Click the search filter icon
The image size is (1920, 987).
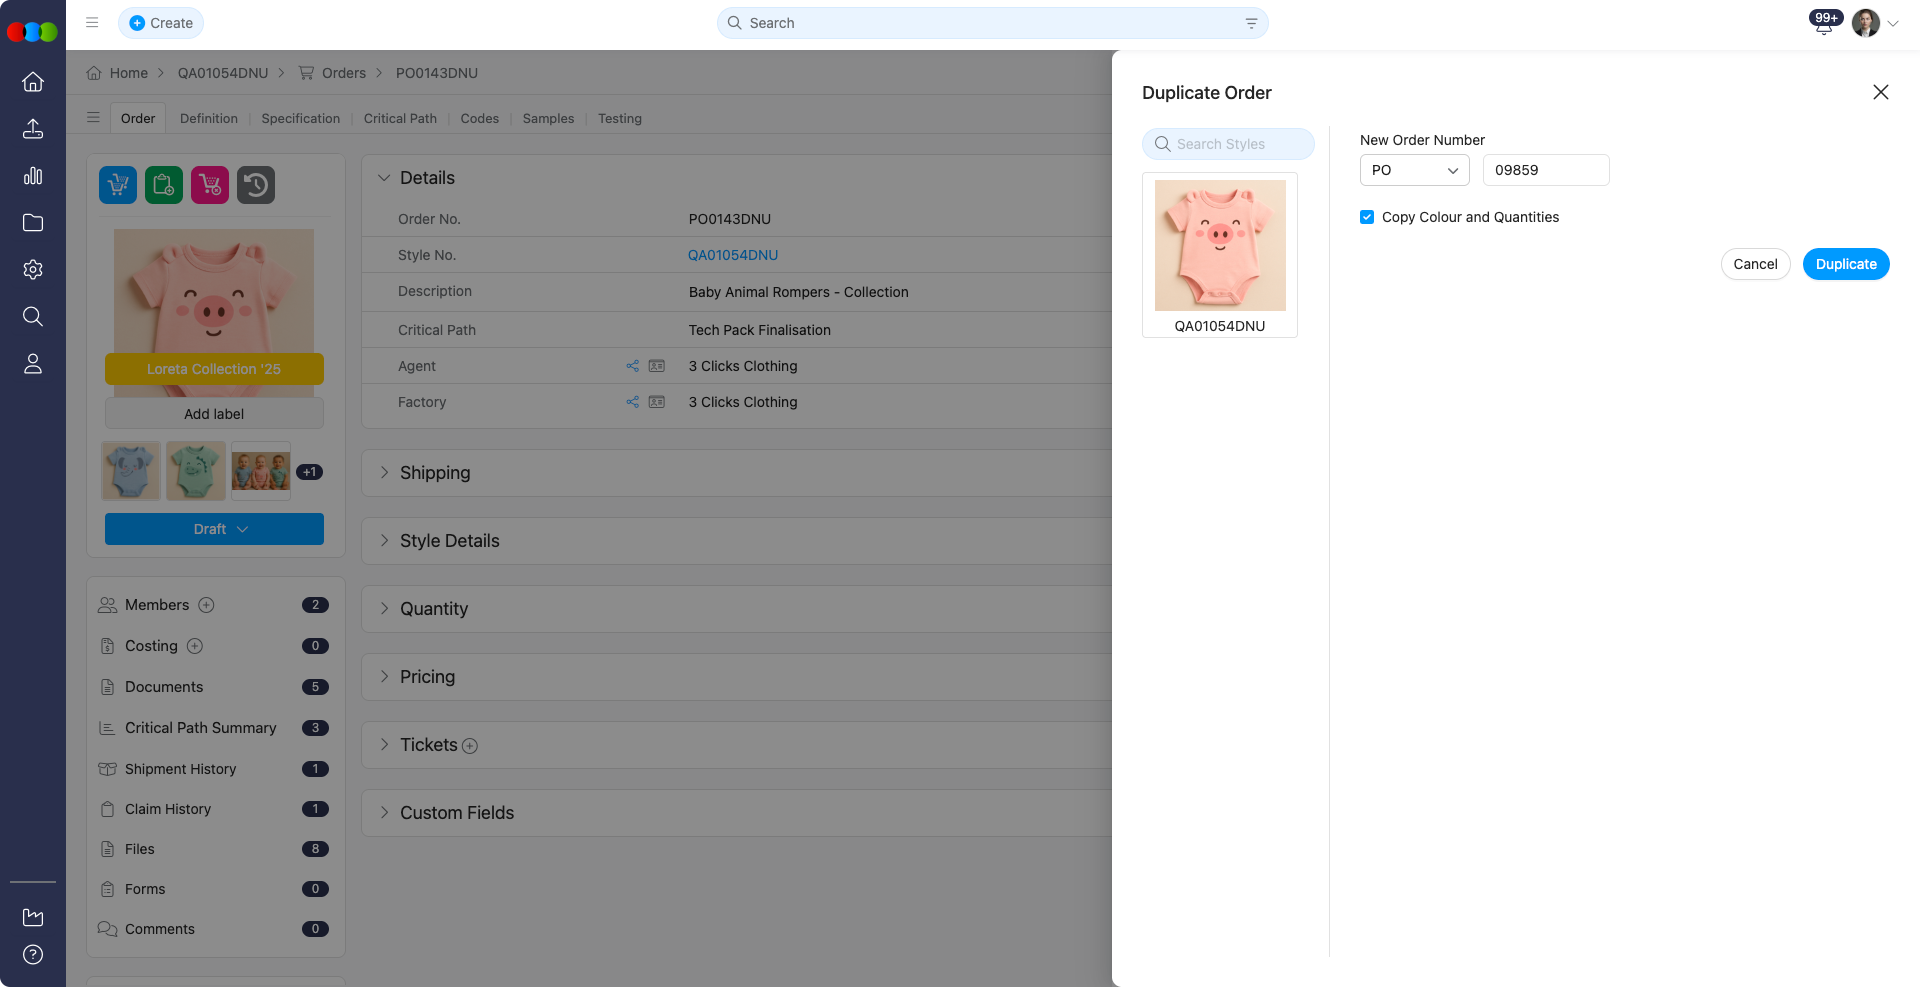(x=1251, y=23)
